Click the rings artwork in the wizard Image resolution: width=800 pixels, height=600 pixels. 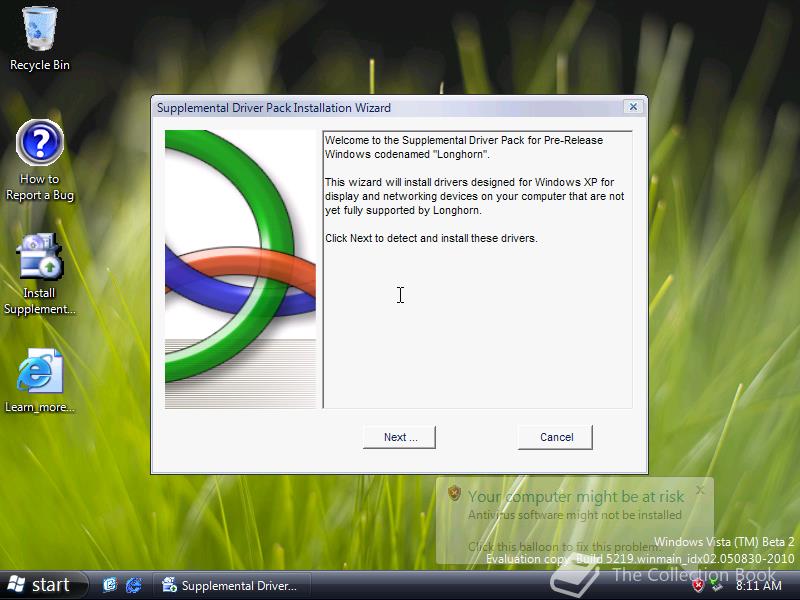(240, 269)
